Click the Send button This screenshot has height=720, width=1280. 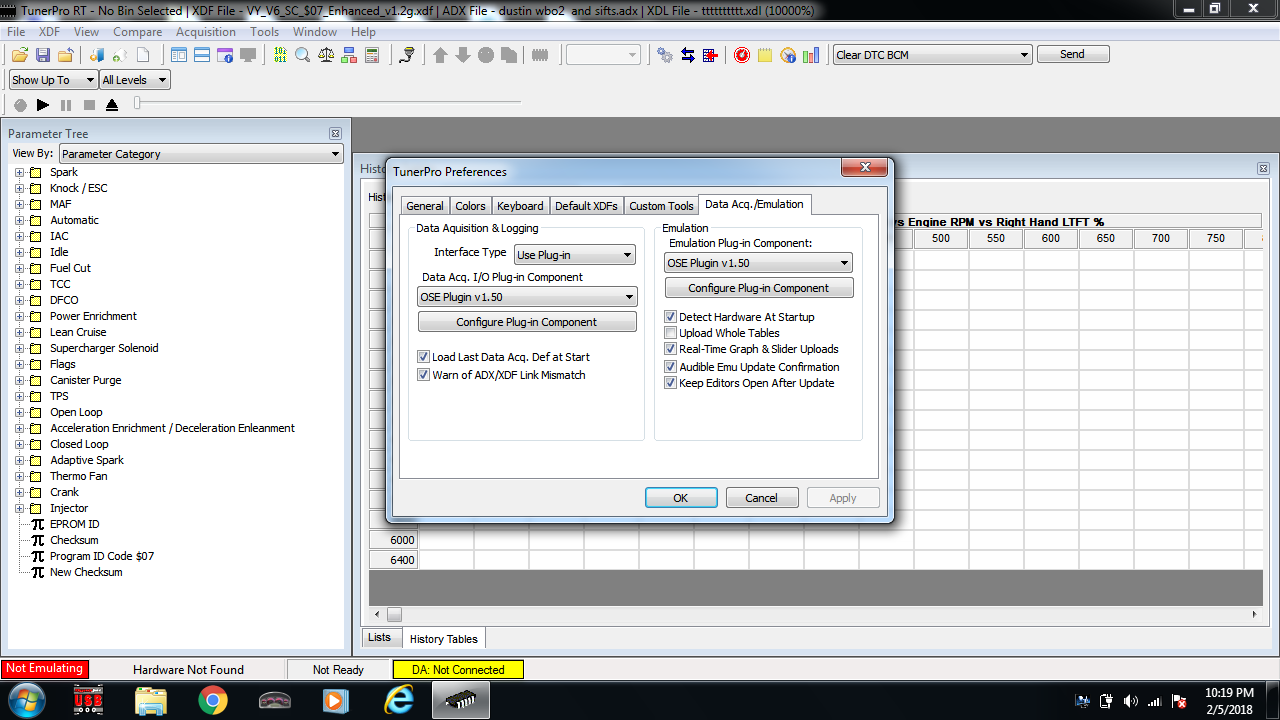point(1073,54)
